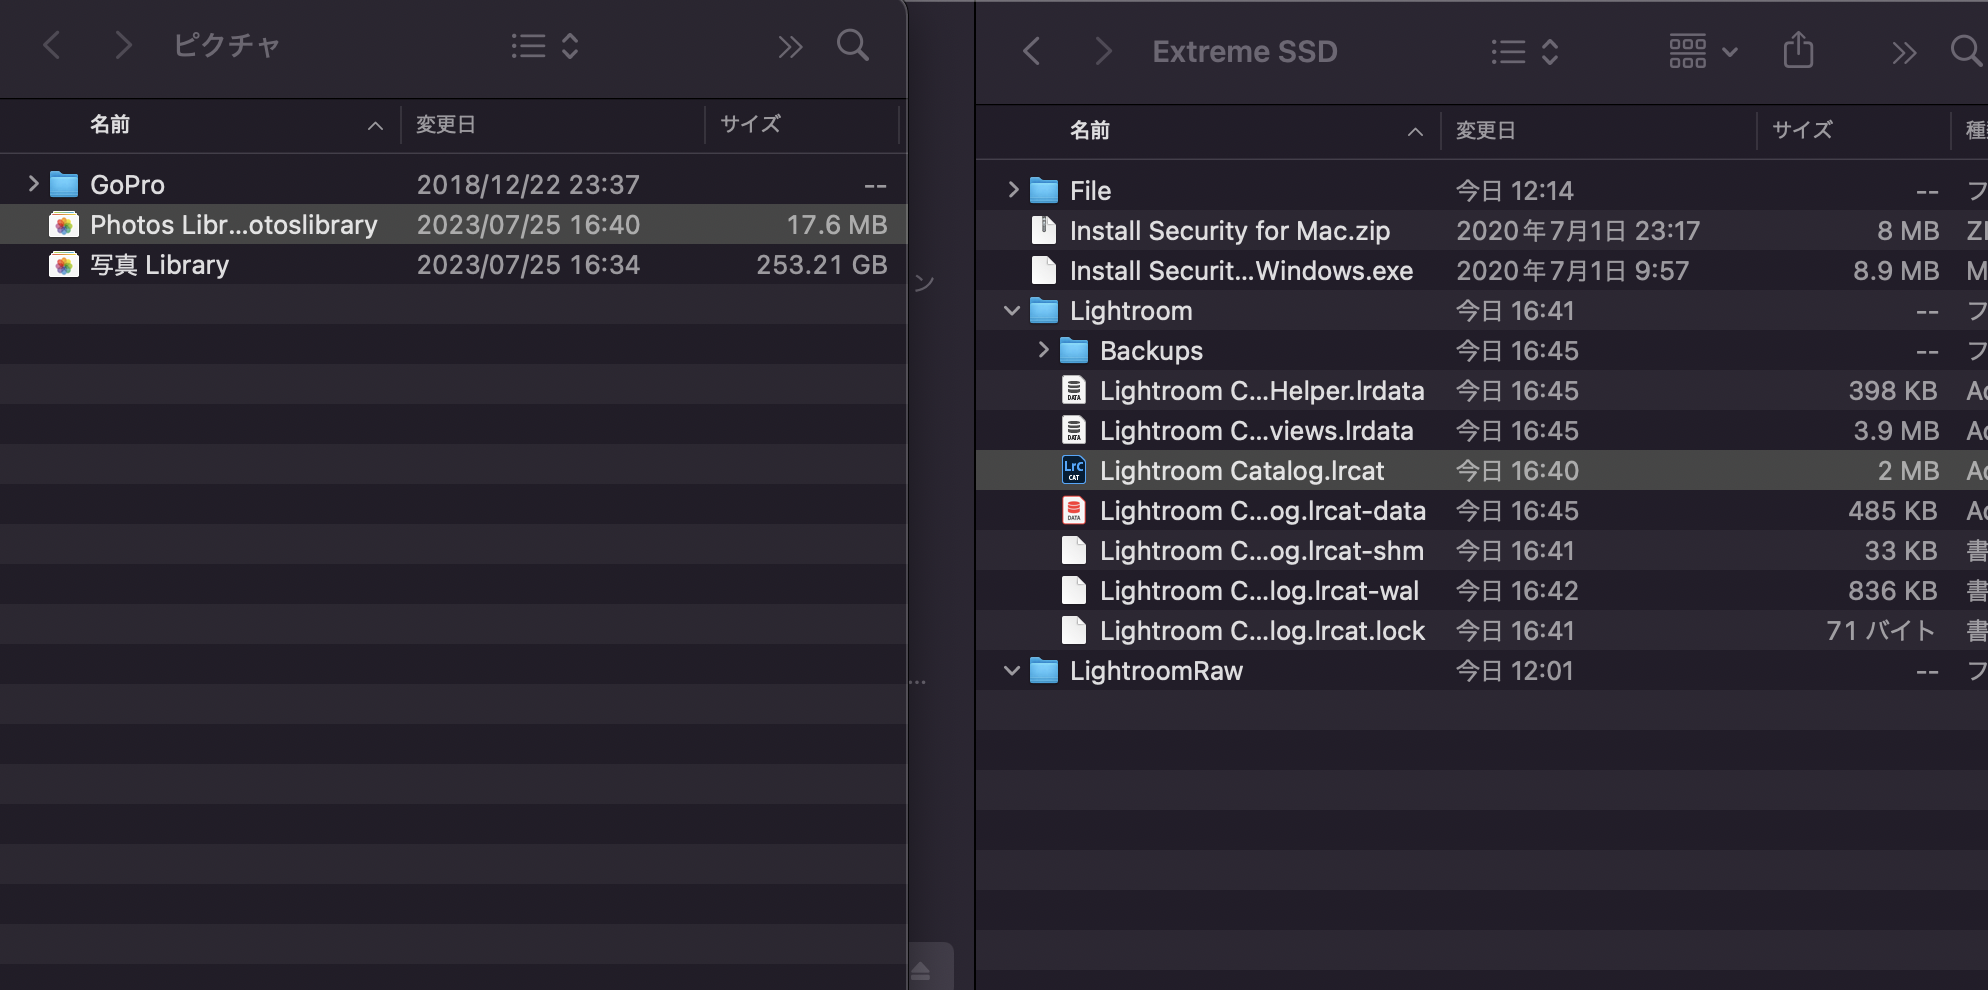Click the Extreme SSD window title
The width and height of the screenshot is (1988, 990).
pyautogui.click(x=1245, y=51)
